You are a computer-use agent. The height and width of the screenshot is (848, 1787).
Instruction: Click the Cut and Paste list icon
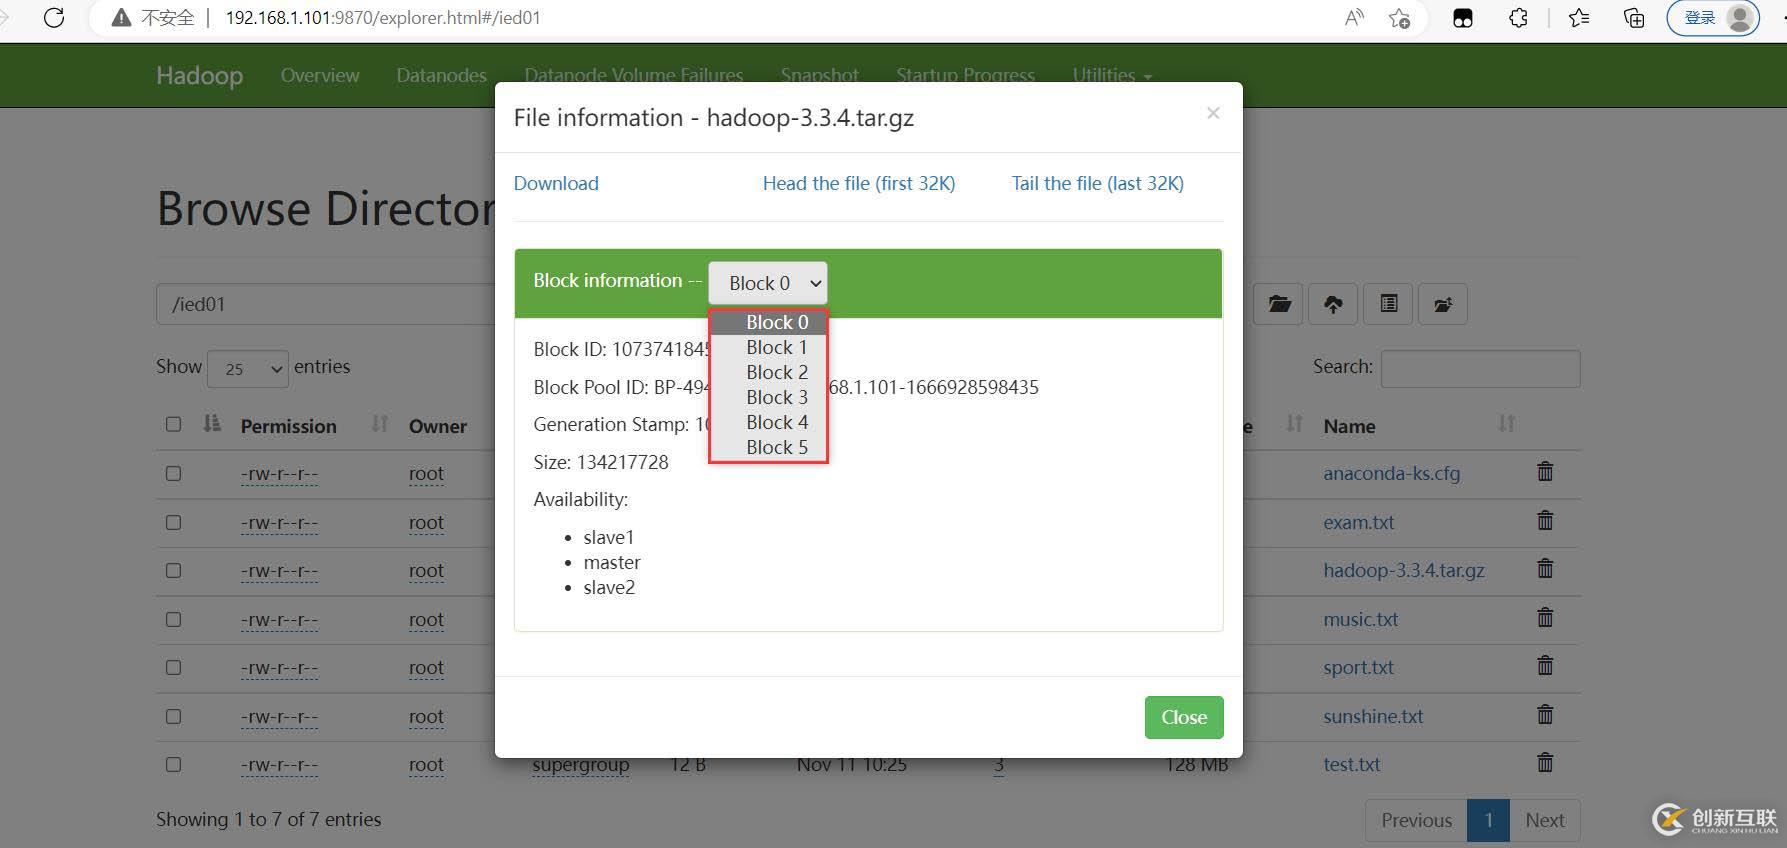pyautogui.click(x=1388, y=304)
